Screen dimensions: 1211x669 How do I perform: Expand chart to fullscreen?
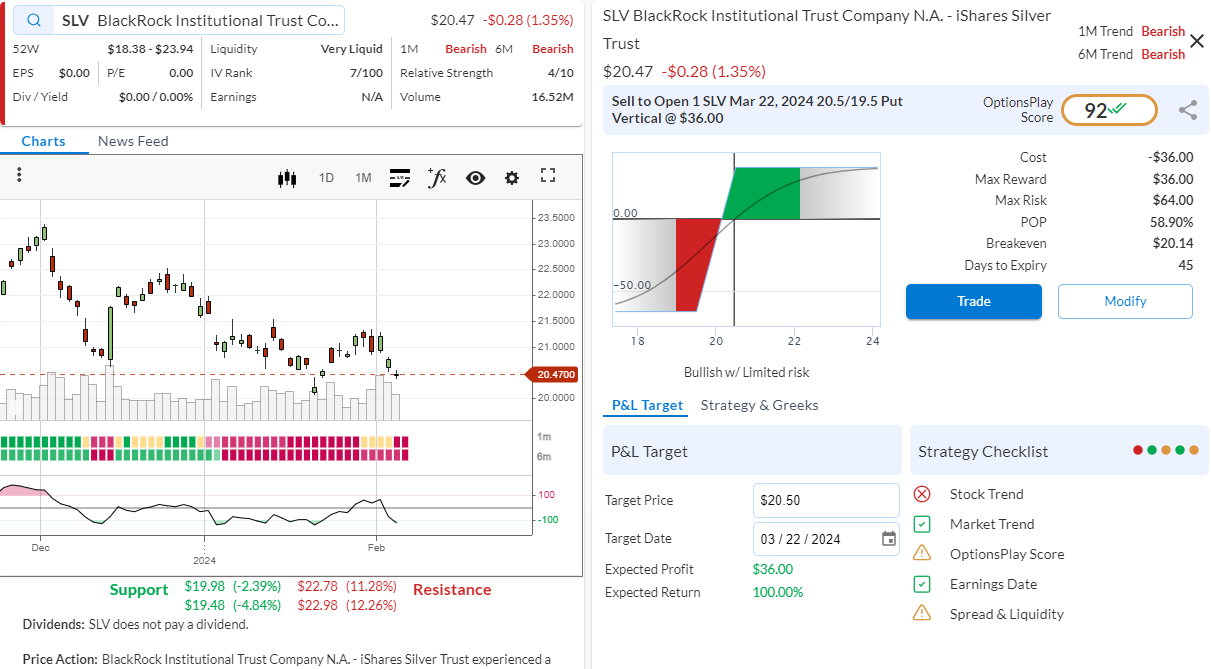(x=547, y=176)
